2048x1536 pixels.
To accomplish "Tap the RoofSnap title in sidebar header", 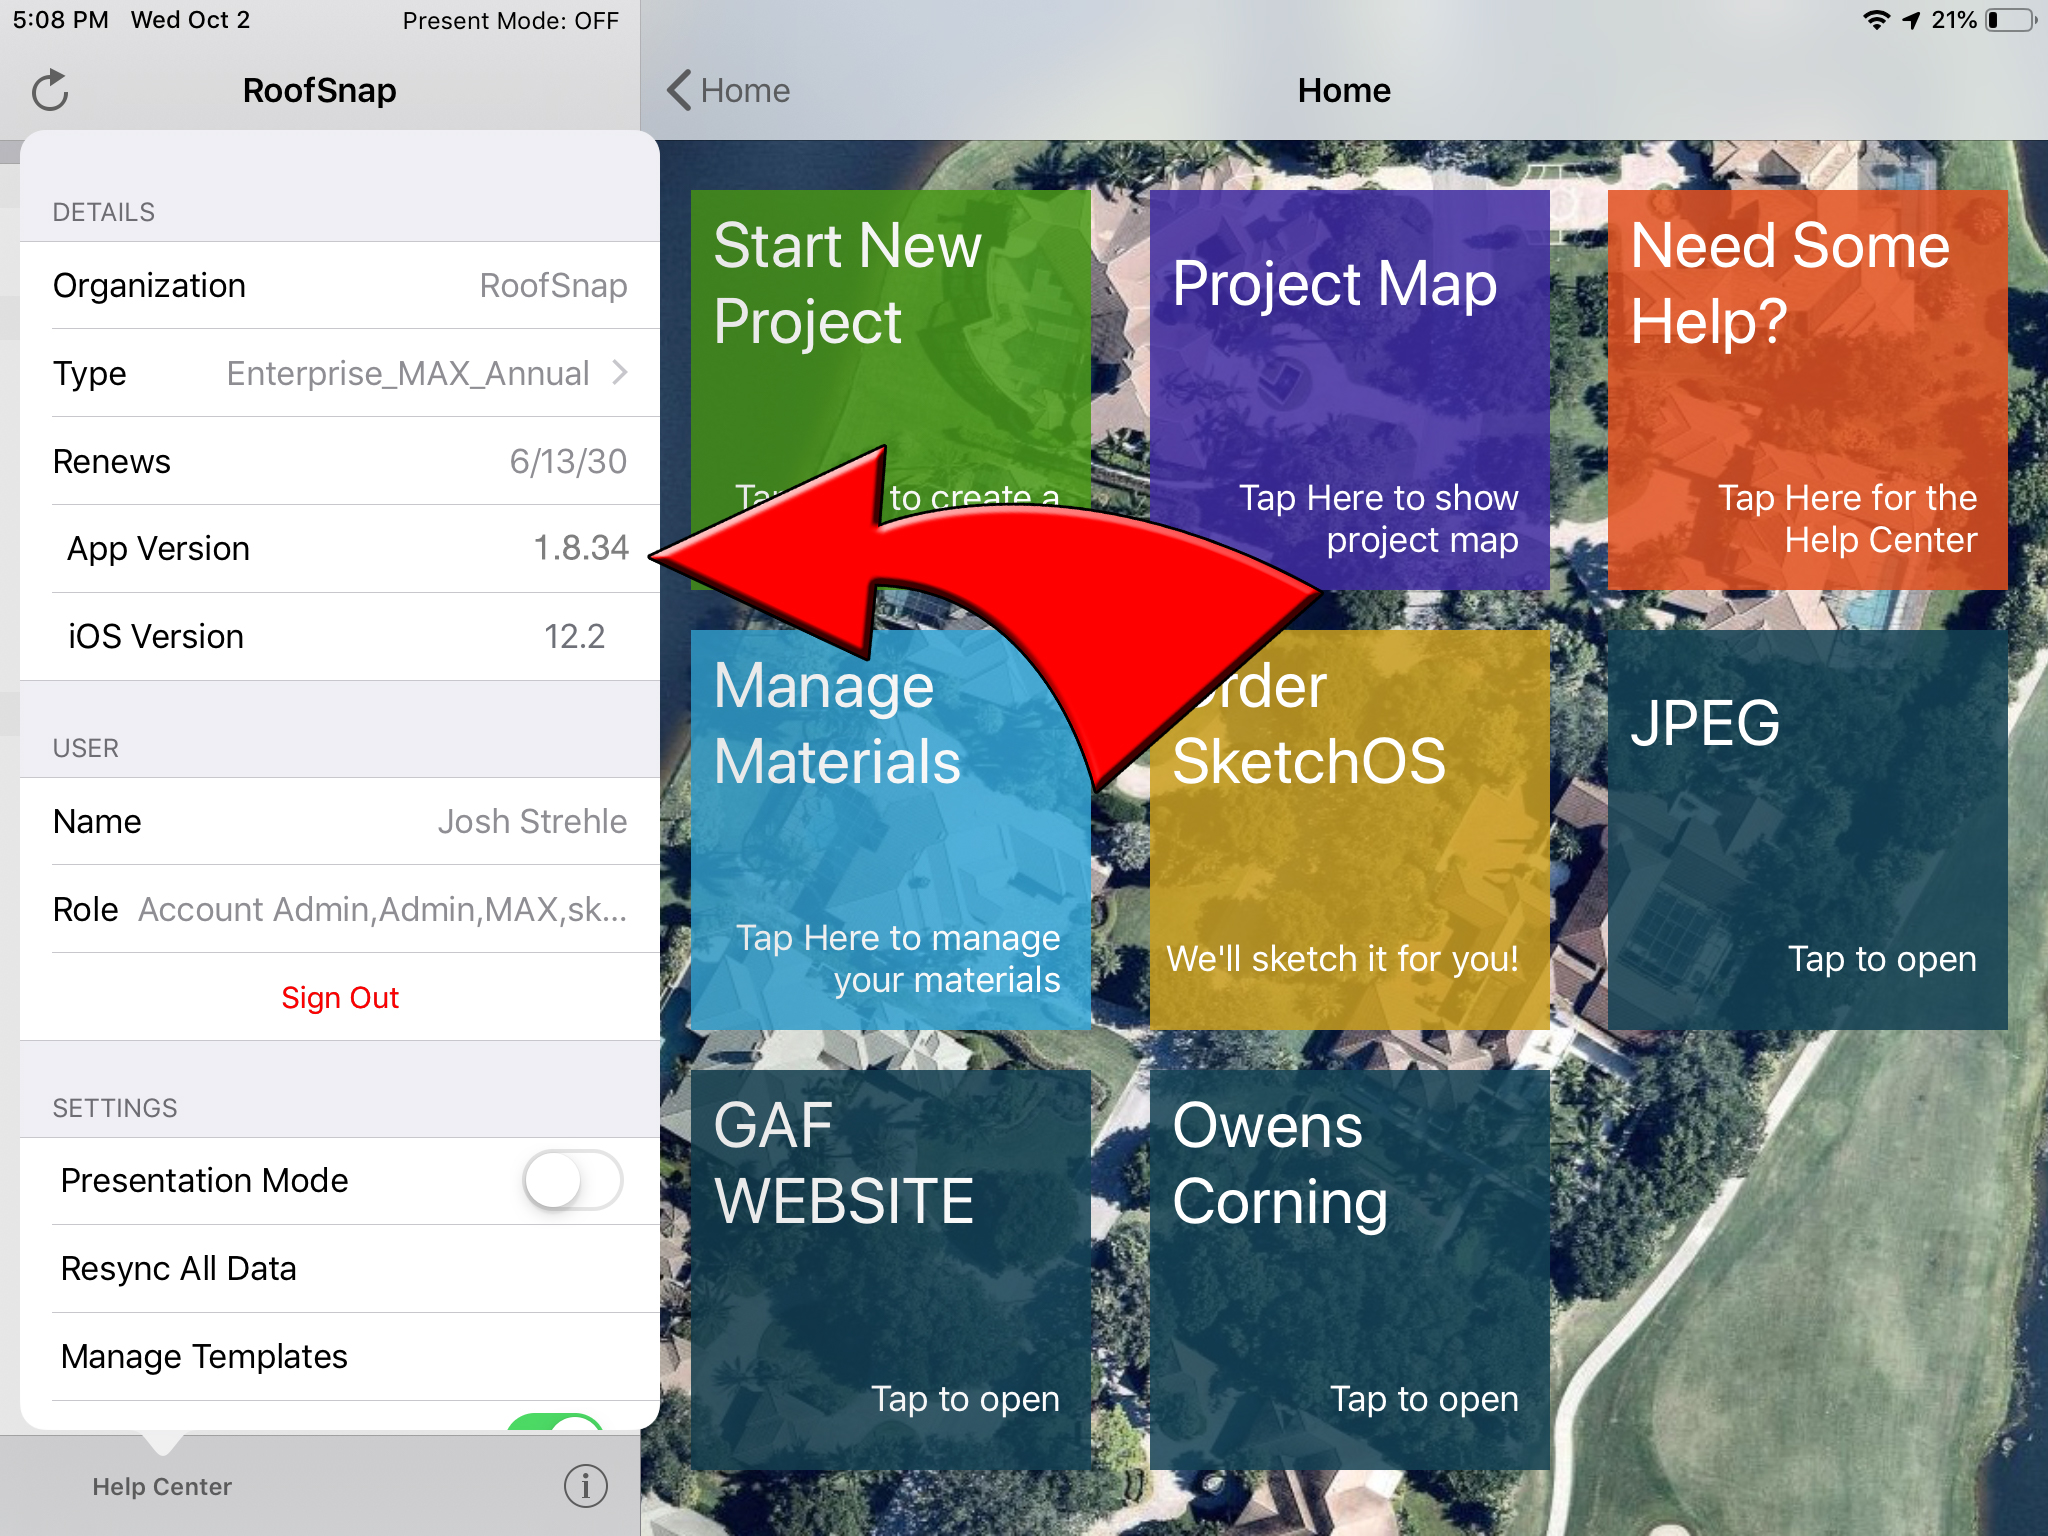I will tap(320, 90).
